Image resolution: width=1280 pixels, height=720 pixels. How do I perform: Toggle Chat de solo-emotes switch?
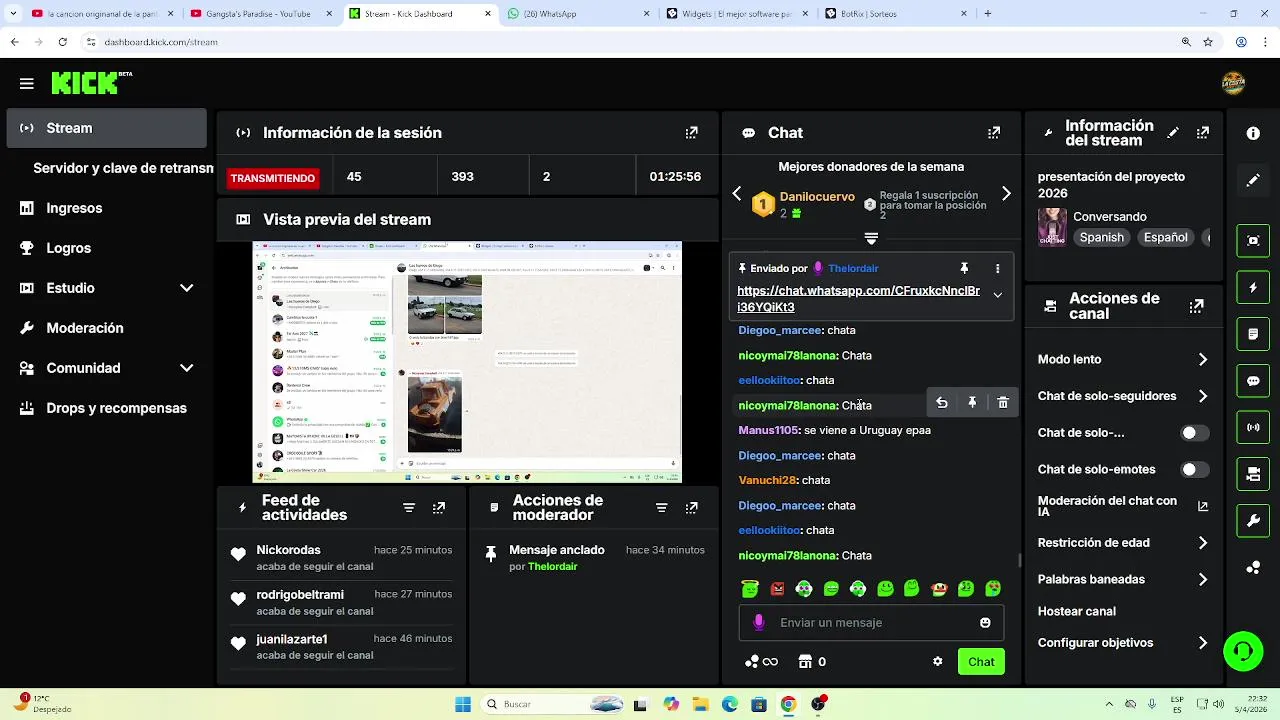(x=1194, y=469)
